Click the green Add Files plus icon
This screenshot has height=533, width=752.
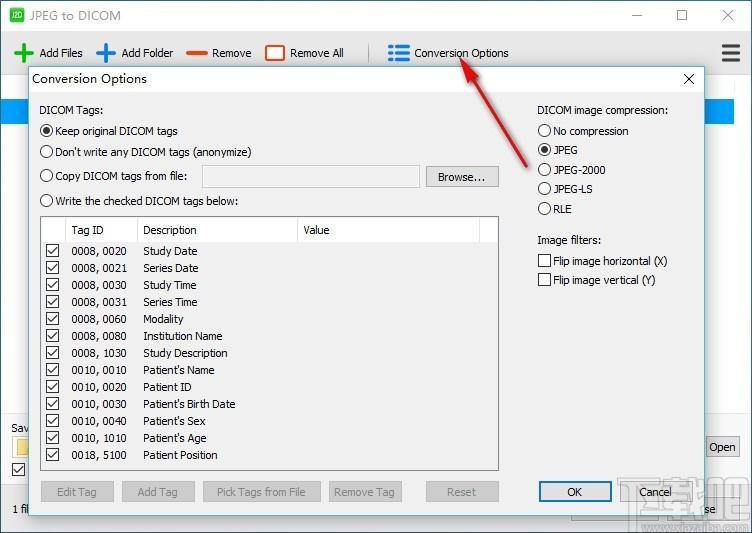pyautogui.click(x=24, y=53)
